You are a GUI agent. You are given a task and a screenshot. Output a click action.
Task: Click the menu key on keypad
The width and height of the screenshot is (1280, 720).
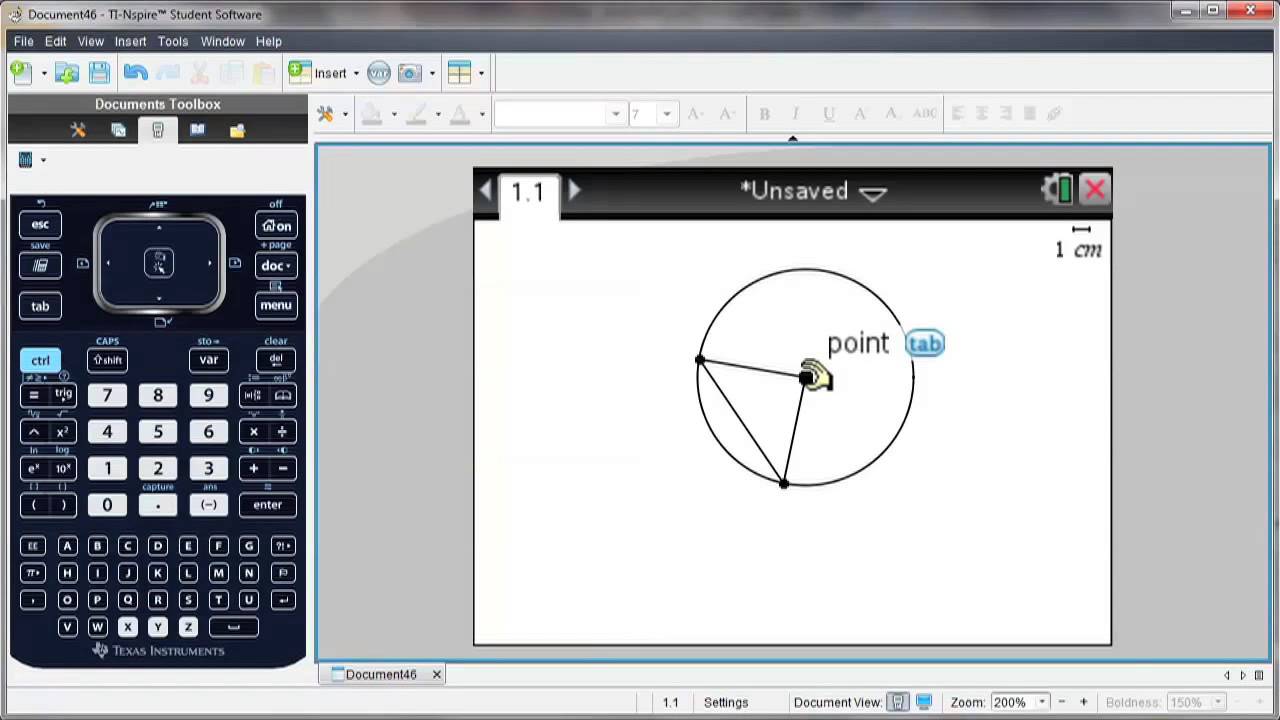coord(276,305)
